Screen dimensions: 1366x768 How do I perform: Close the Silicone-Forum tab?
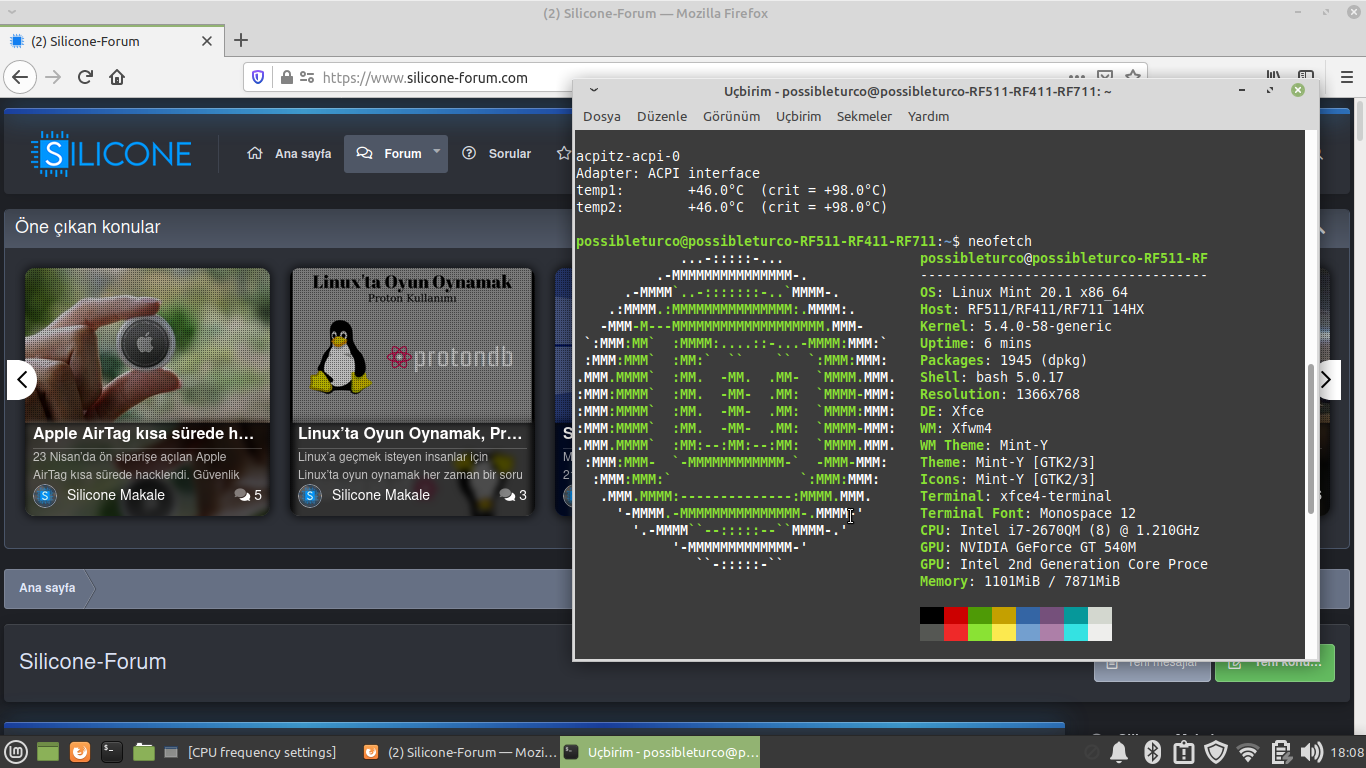click(x=207, y=41)
